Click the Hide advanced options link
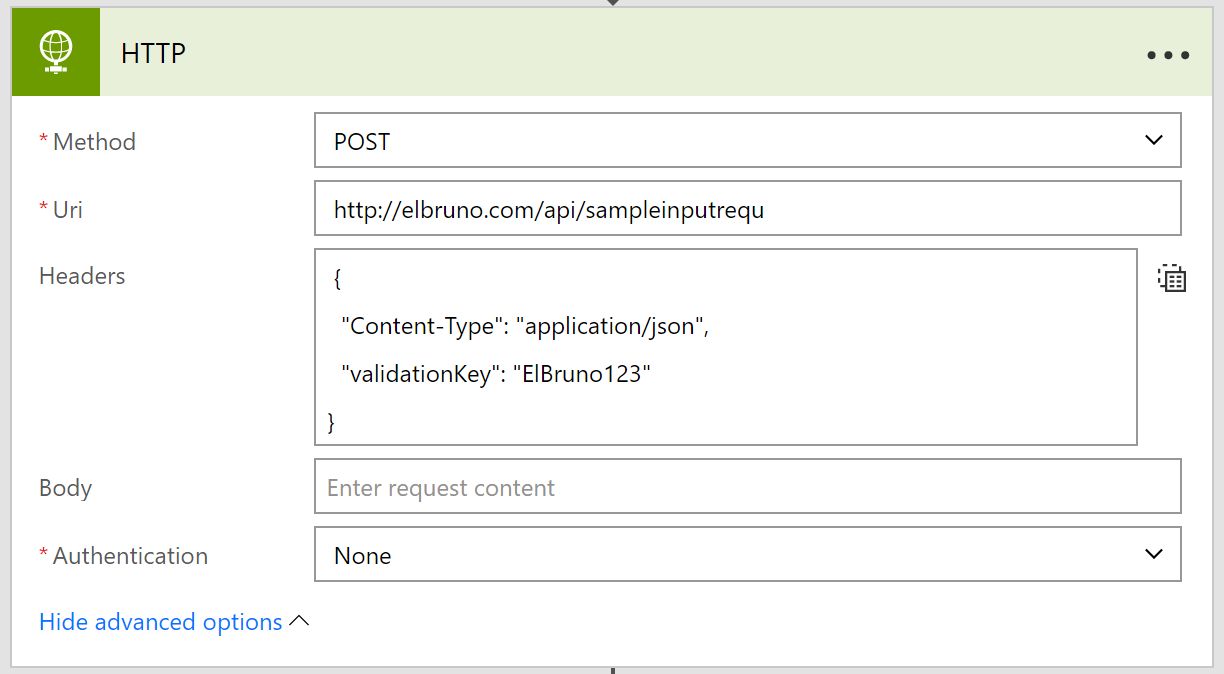This screenshot has height=674, width=1224. [x=160, y=622]
